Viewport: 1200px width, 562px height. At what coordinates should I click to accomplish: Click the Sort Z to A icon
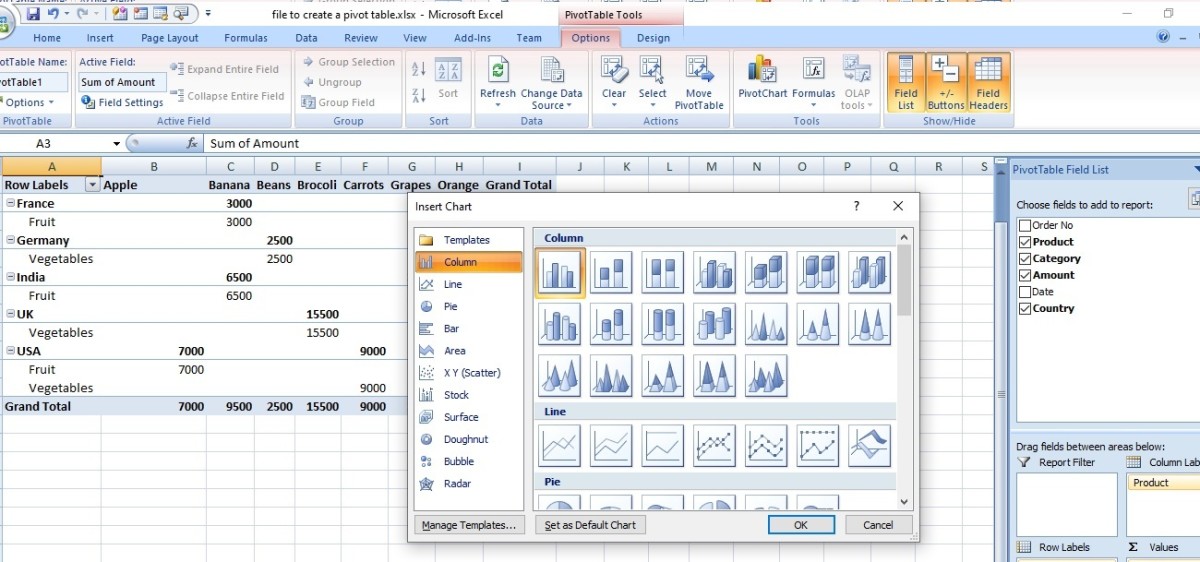click(x=419, y=94)
